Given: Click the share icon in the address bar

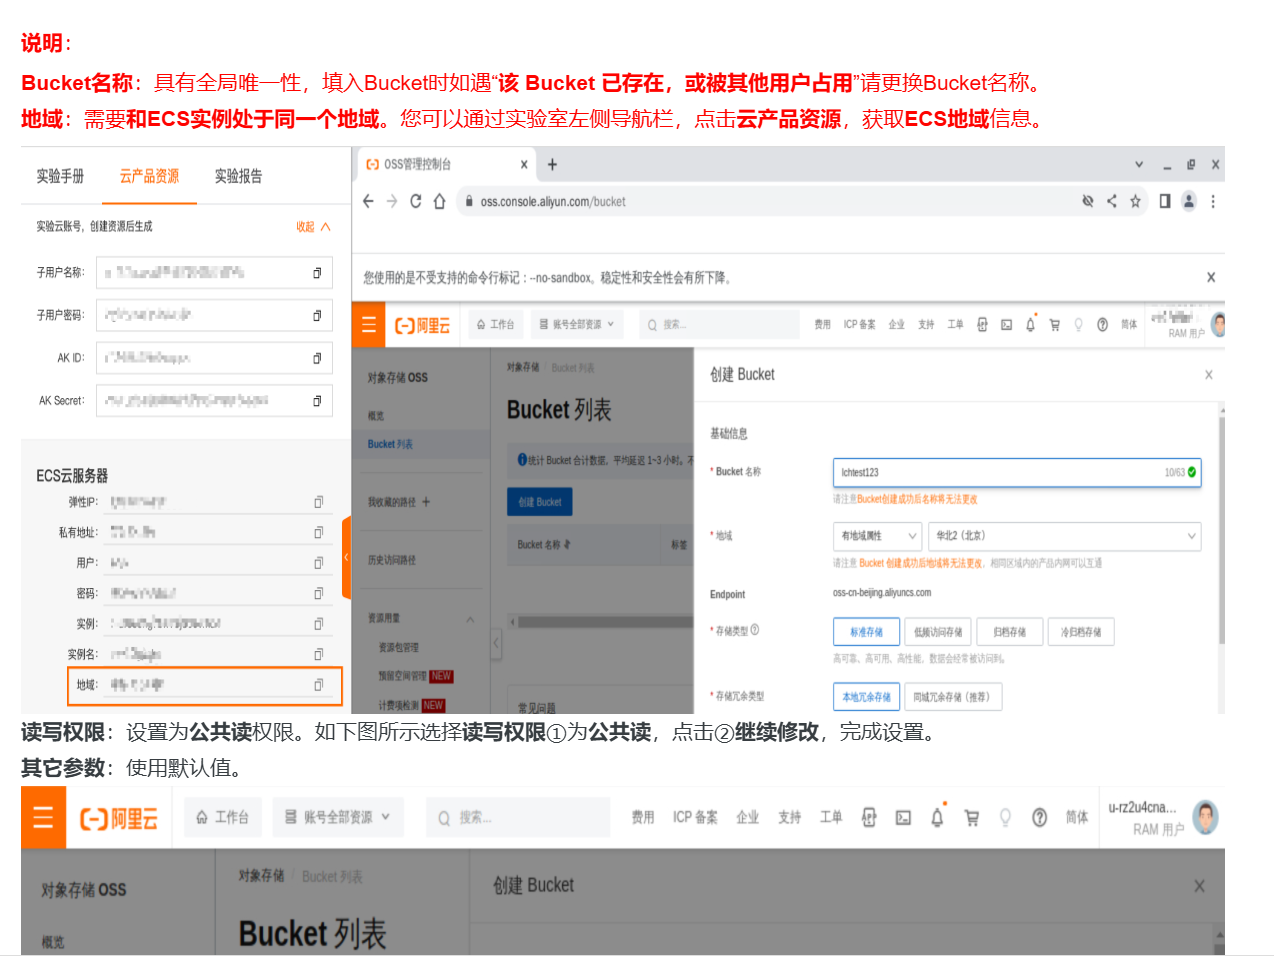Looking at the screenshot, I should [x=1111, y=201].
